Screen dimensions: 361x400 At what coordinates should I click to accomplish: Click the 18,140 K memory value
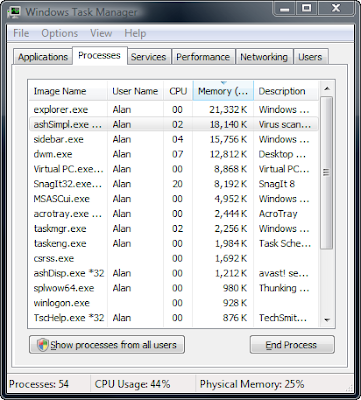(x=228, y=124)
